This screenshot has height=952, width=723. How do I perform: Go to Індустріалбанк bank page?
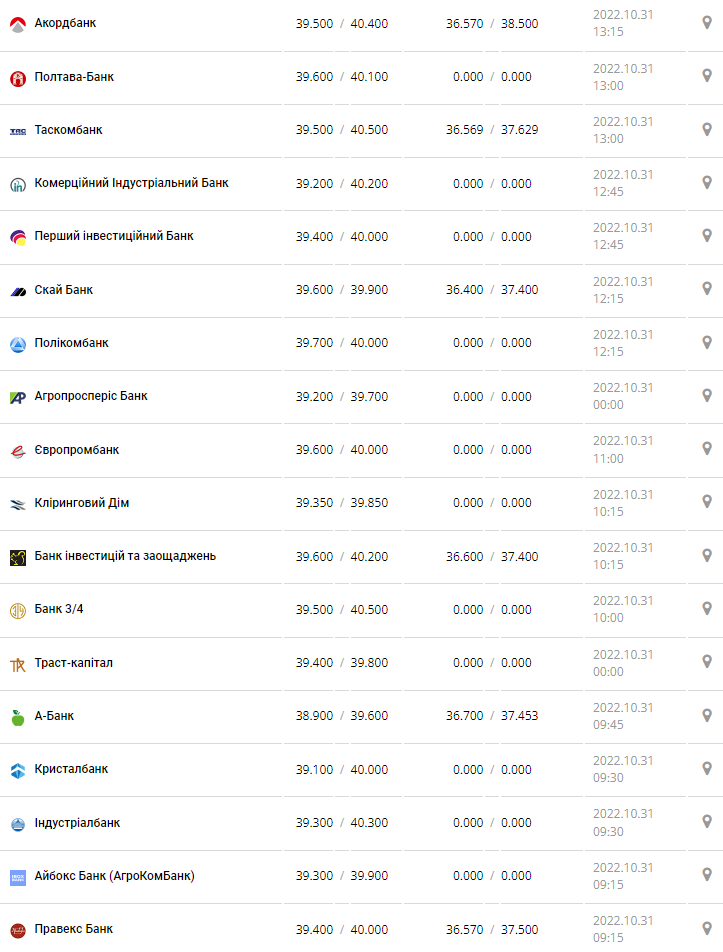click(77, 823)
